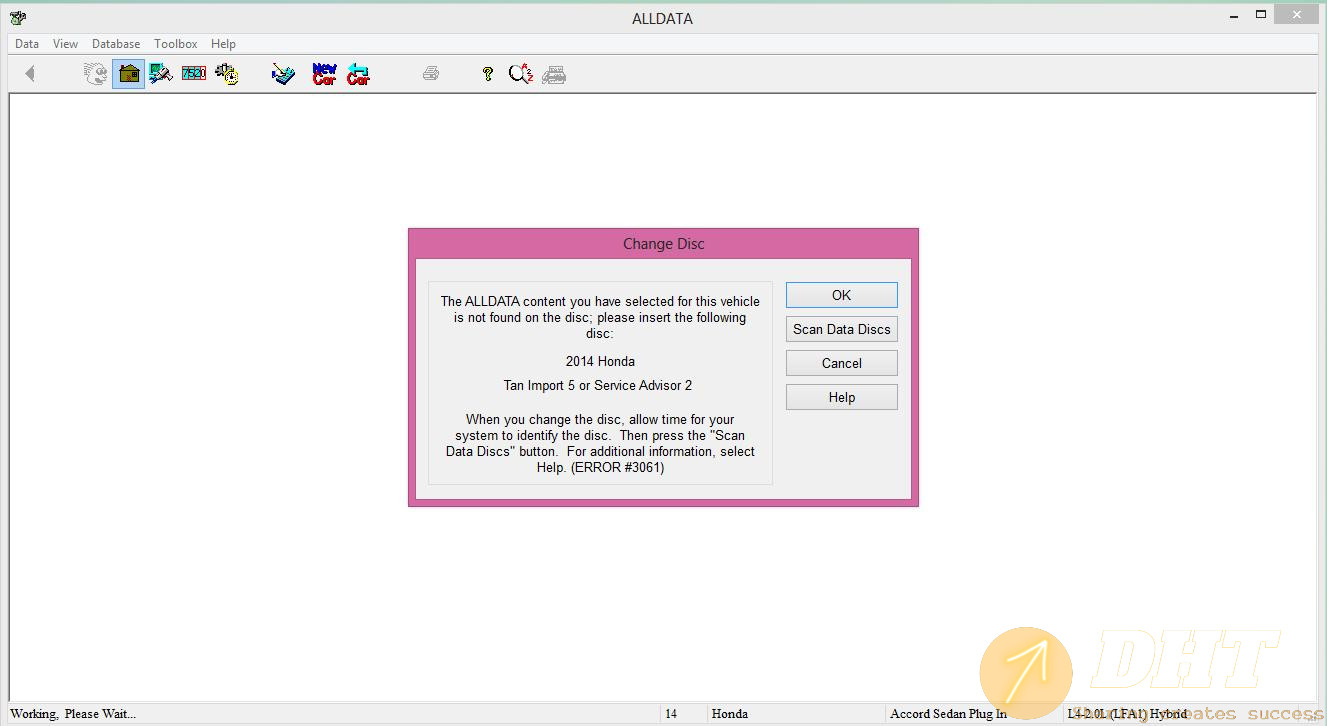Click the 7520 counter toolbar icon
This screenshot has width=1327, height=726.
[194, 74]
